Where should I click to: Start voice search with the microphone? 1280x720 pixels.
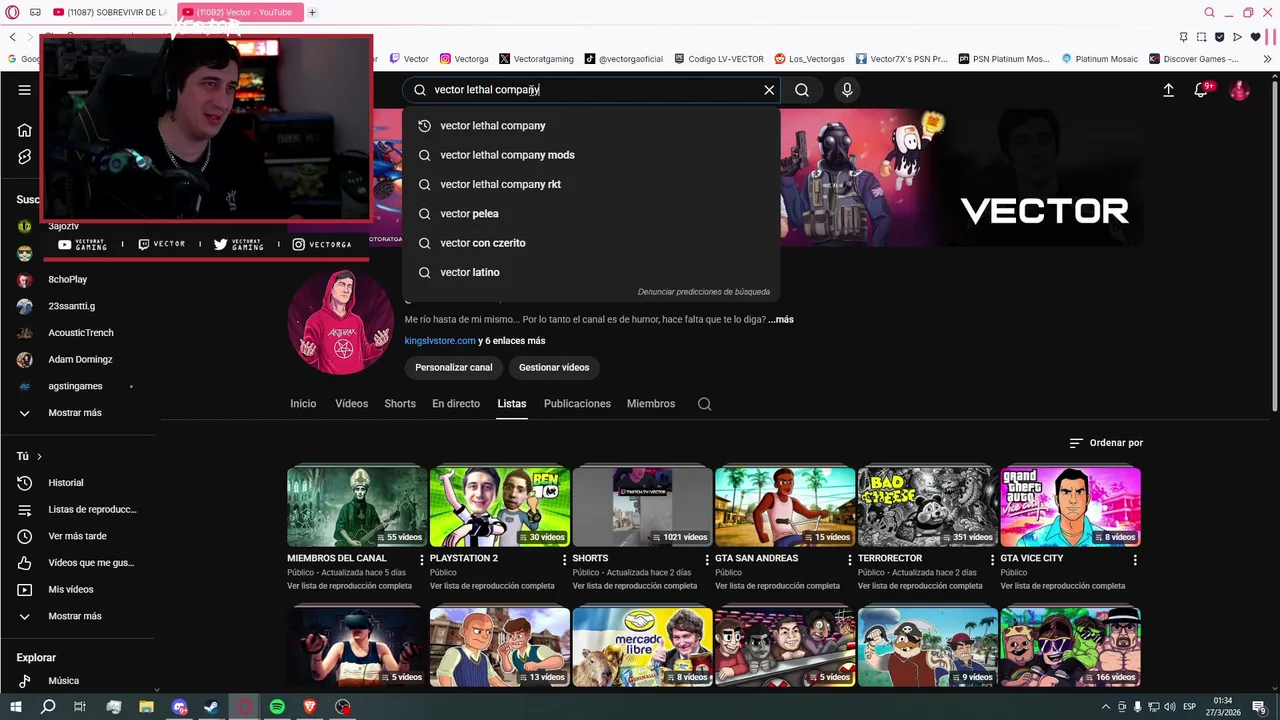(847, 90)
